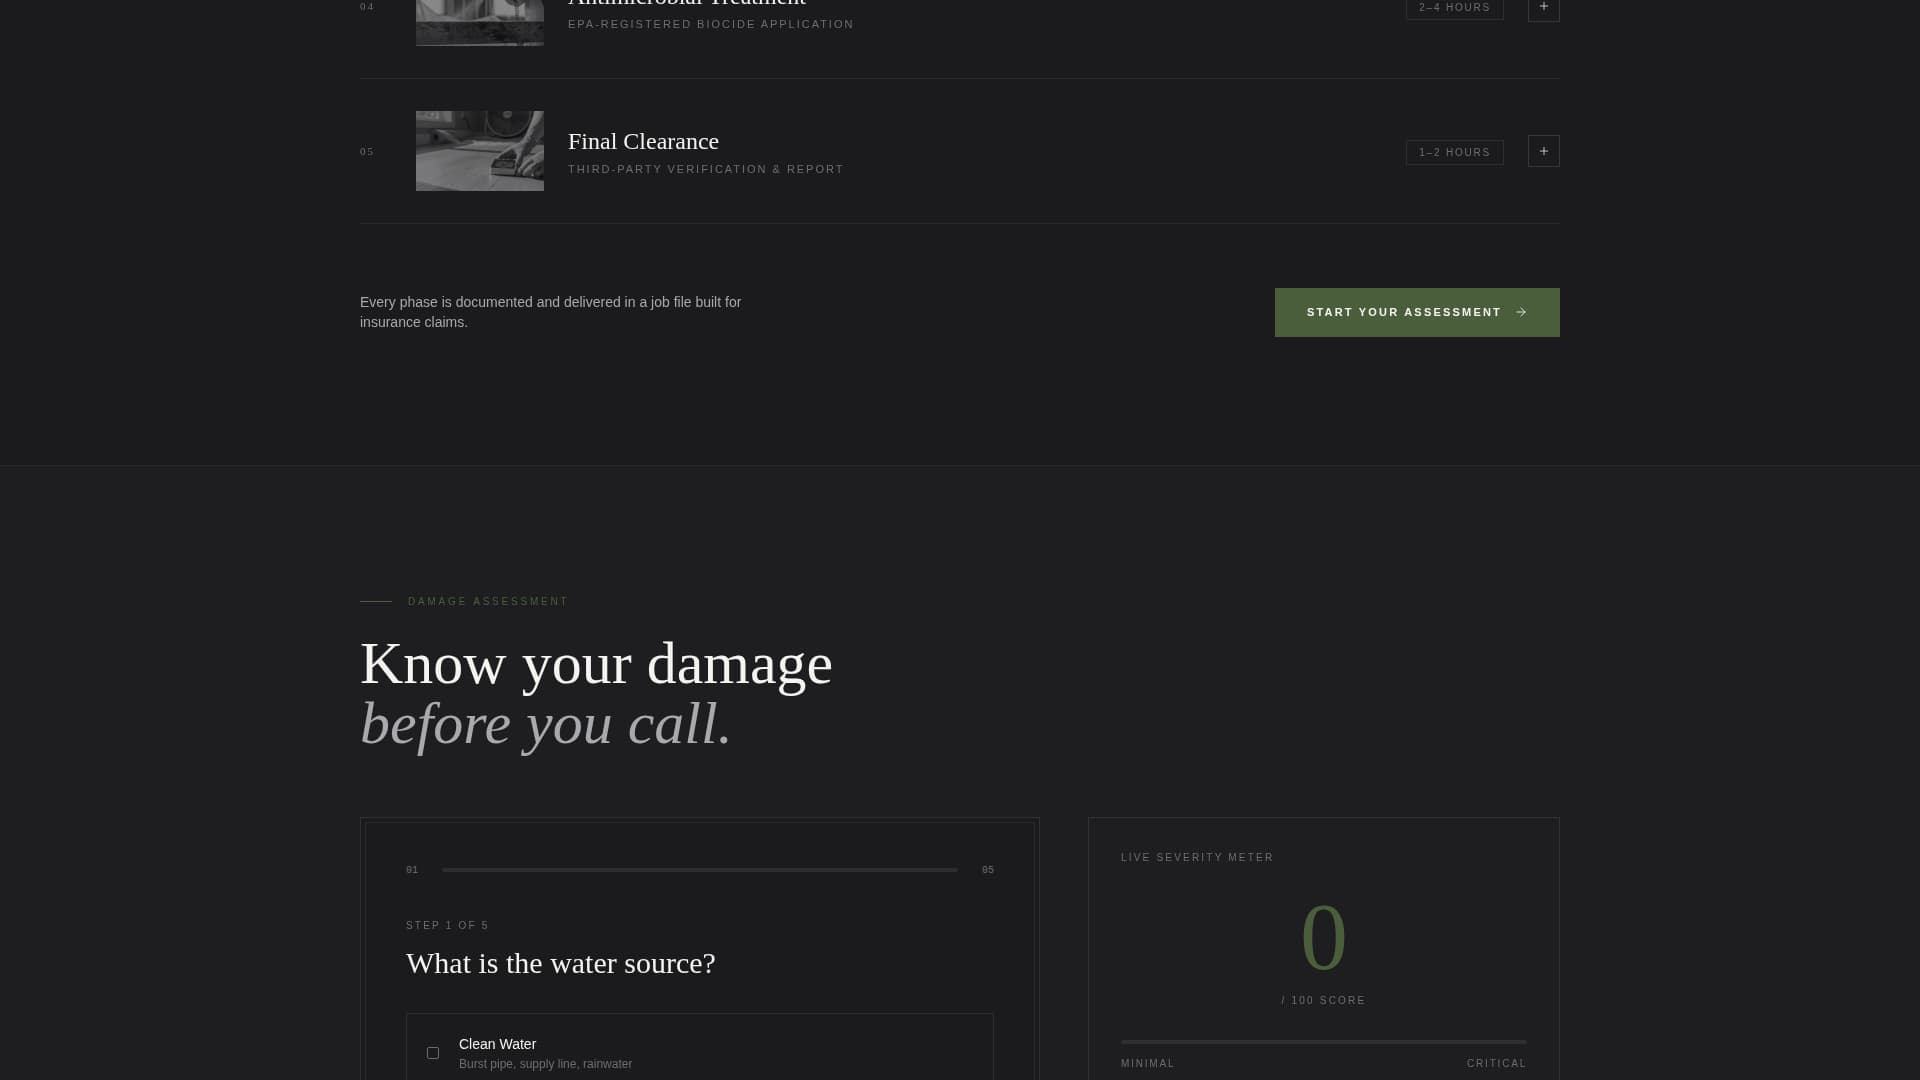Screen dimensions: 1920x1080
Task: Click the severity score number 0
Action: [x=1323, y=936]
